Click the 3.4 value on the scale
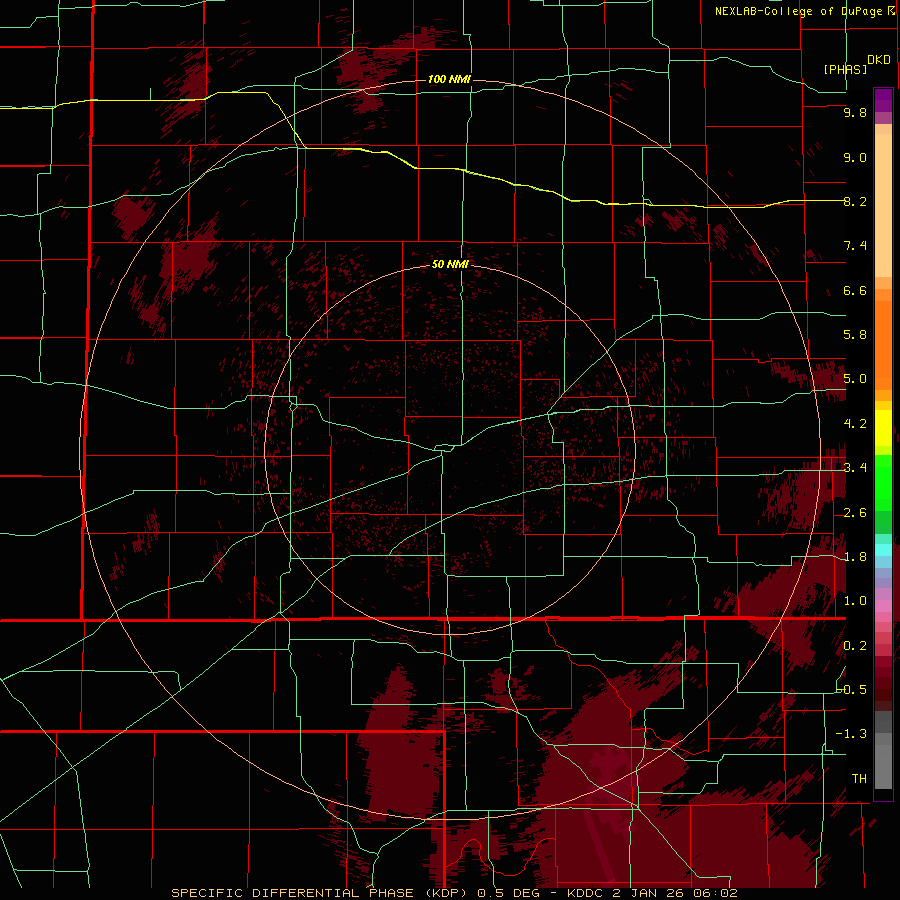This screenshot has width=900, height=900. 855,468
